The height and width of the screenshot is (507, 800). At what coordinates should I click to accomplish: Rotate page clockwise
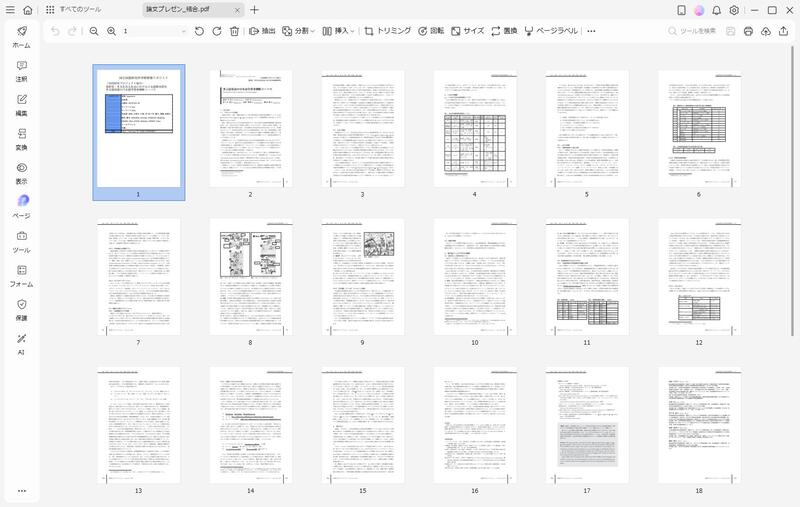tap(217, 31)
